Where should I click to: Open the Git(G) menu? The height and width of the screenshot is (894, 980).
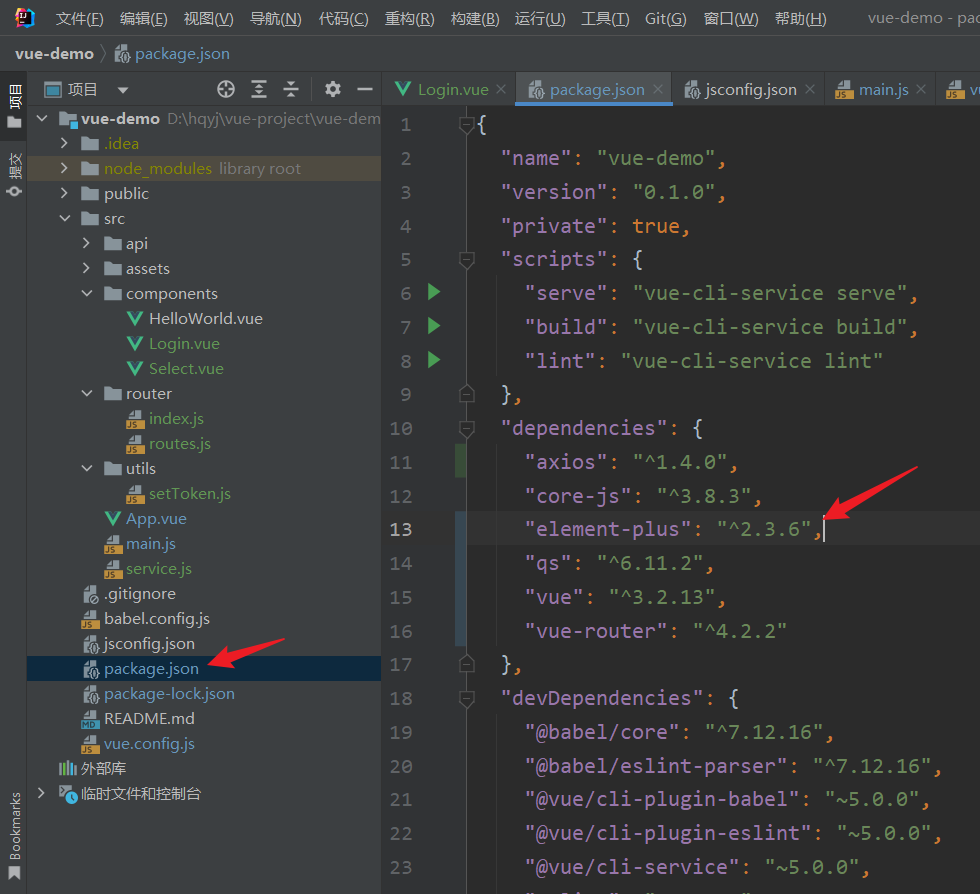click(x=665, y=19)
